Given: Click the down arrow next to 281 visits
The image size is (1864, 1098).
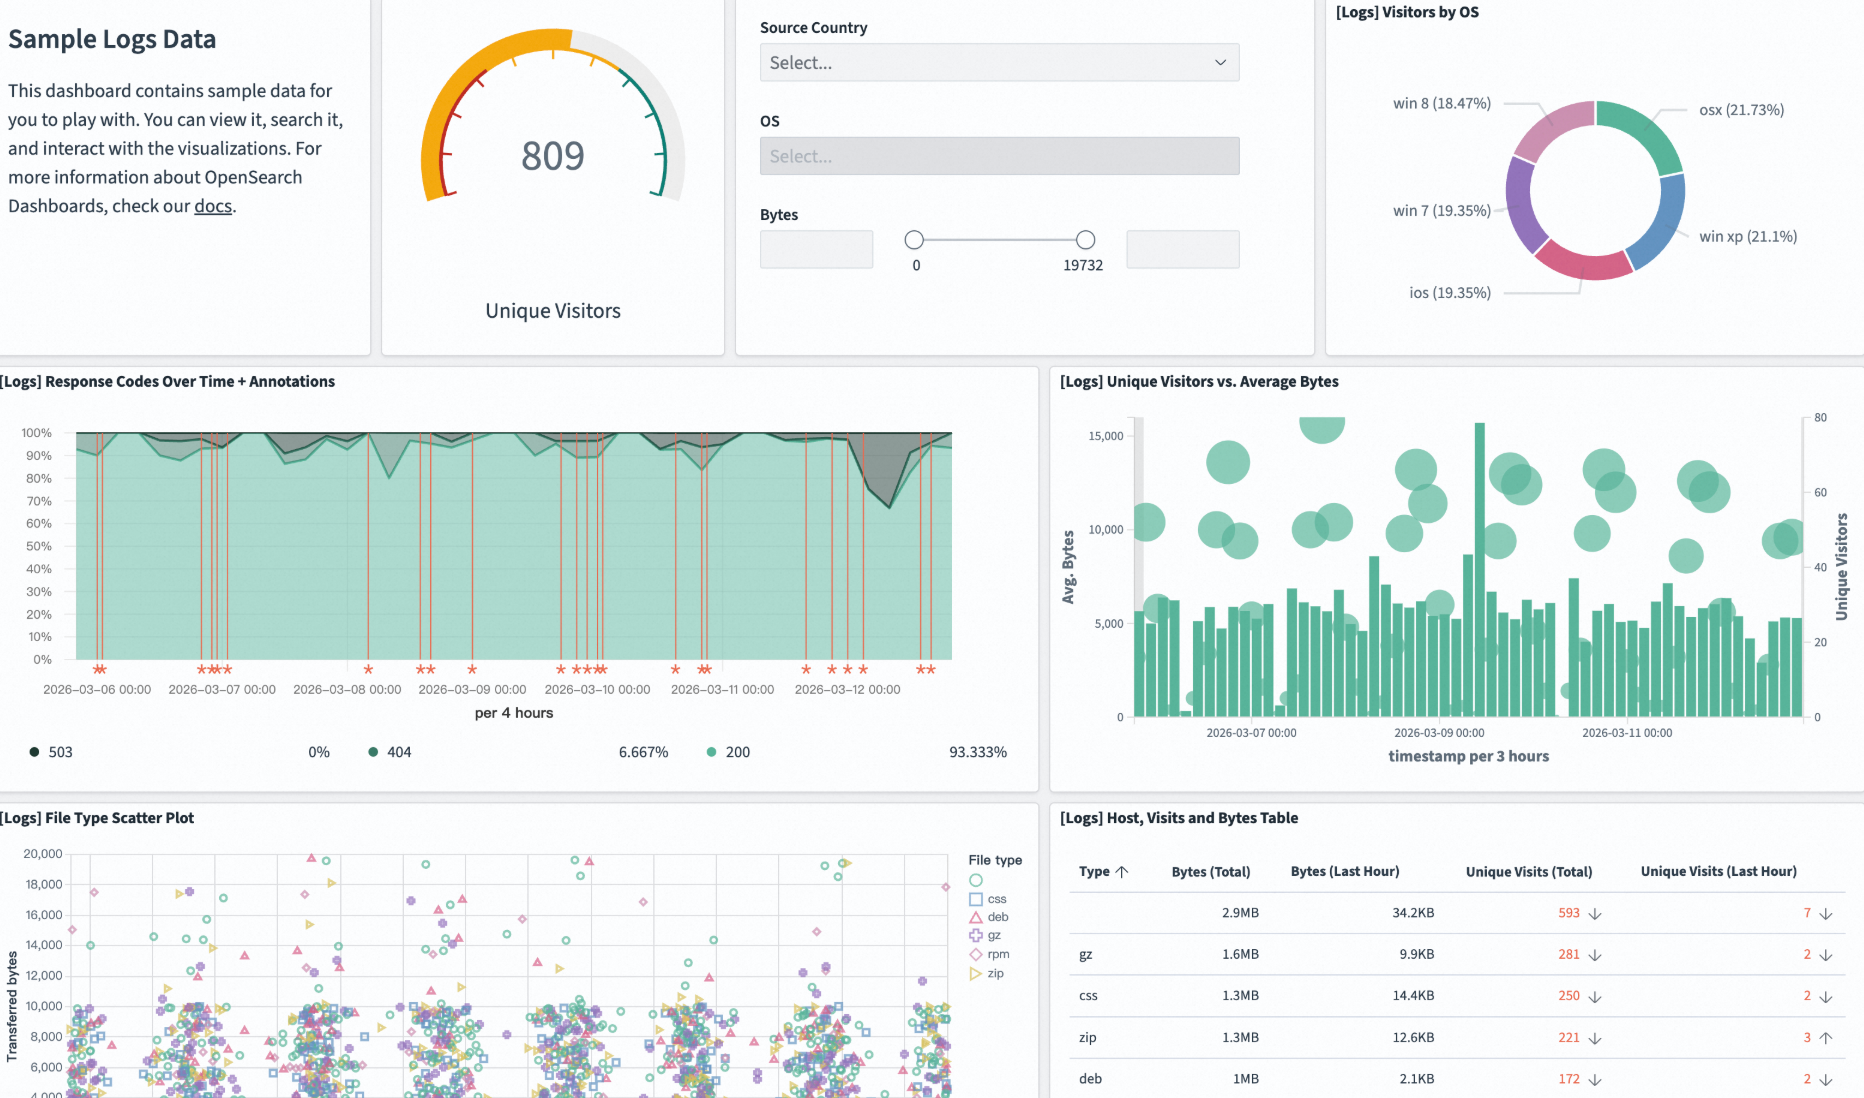Looking at the screenshot, I should click(1595, 955).
